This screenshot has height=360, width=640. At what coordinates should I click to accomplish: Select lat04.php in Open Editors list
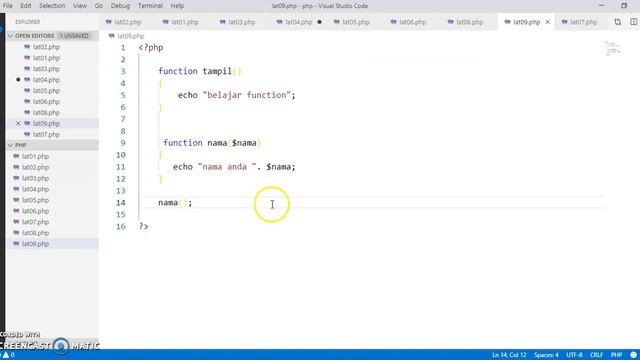click(x=46, y=80)
